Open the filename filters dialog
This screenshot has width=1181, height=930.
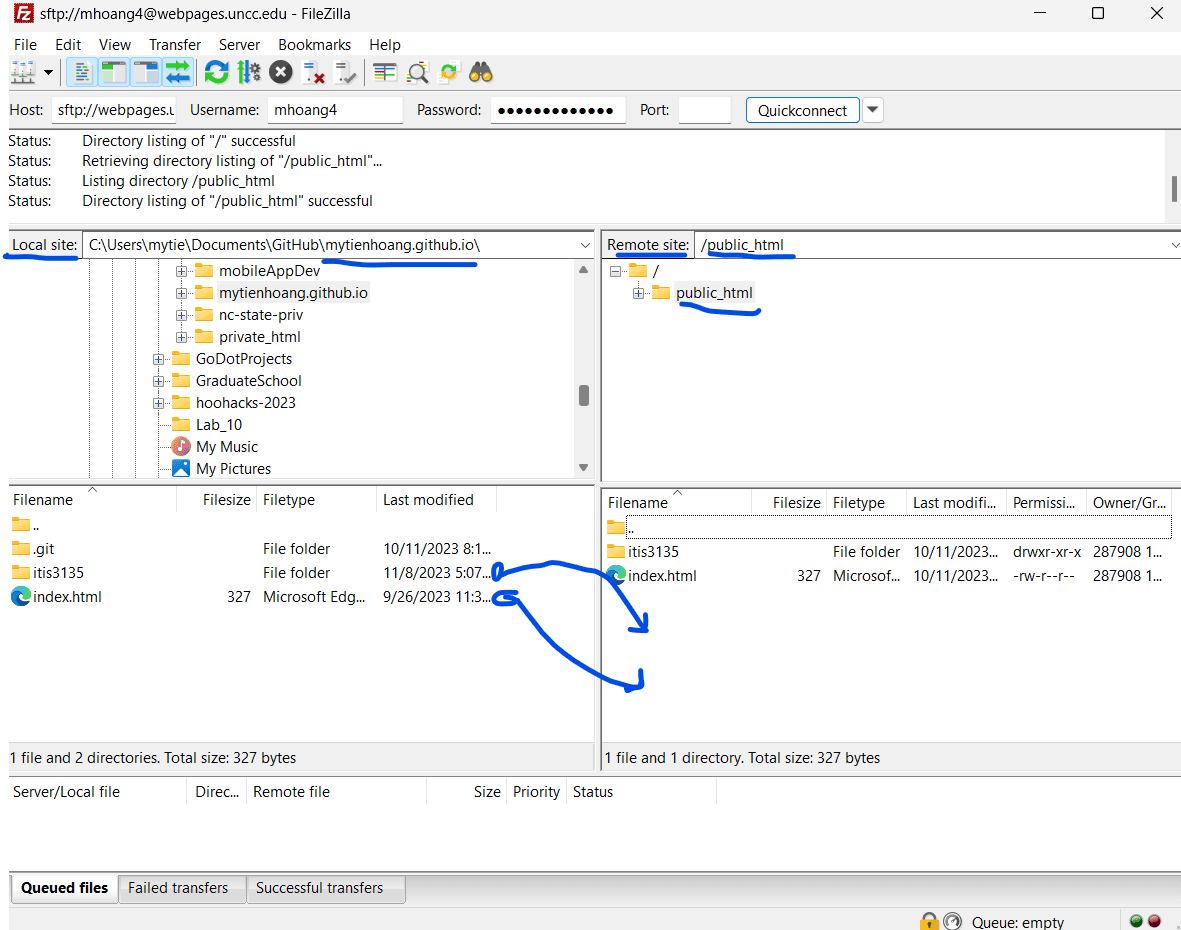[x=417, y=72]
